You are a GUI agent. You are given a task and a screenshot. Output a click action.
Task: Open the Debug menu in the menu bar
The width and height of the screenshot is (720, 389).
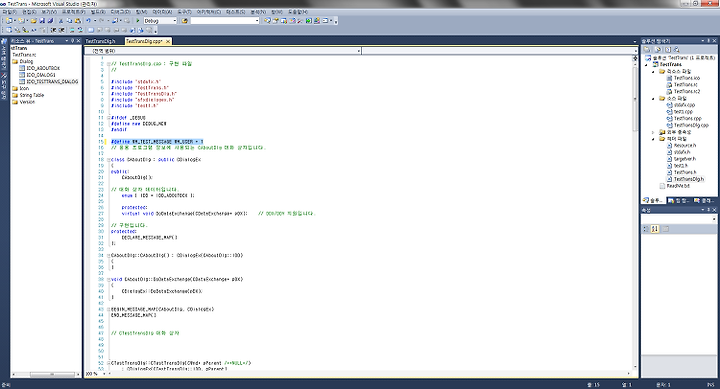[121, 12]
